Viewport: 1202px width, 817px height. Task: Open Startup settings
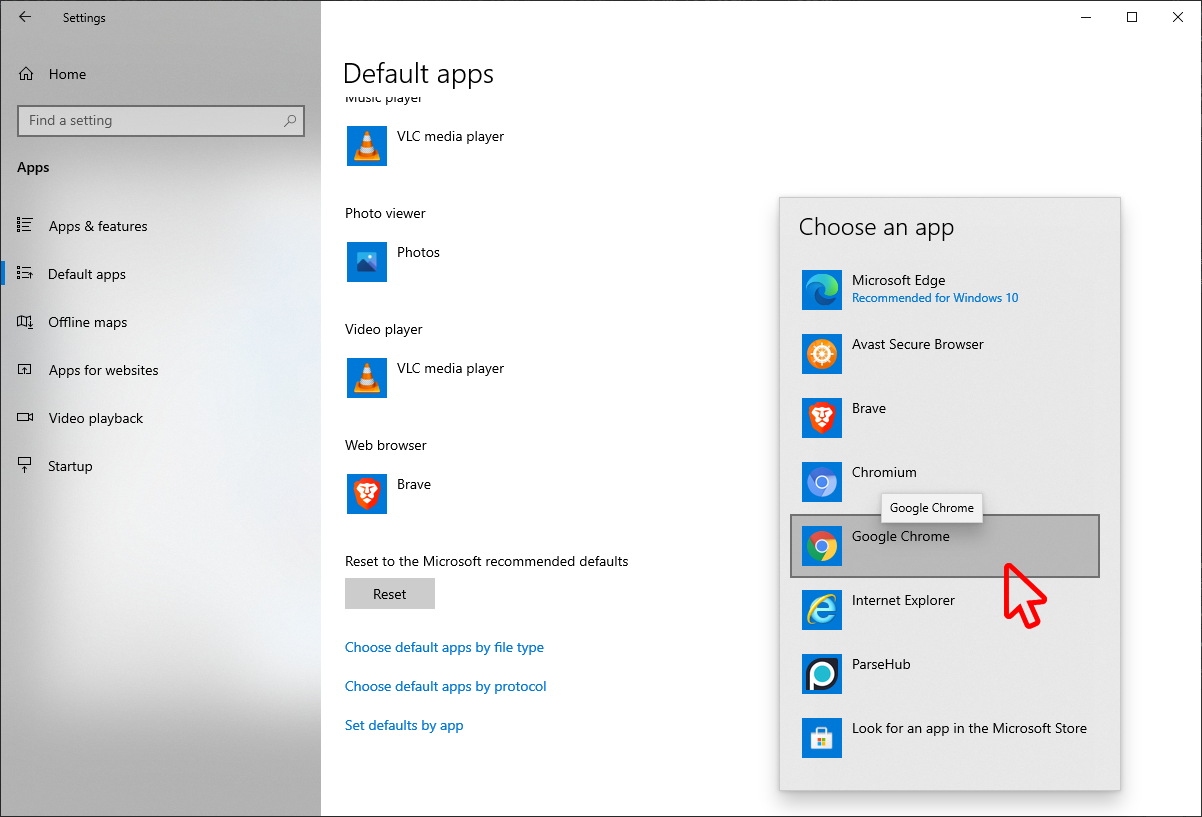tap(160, 466)
